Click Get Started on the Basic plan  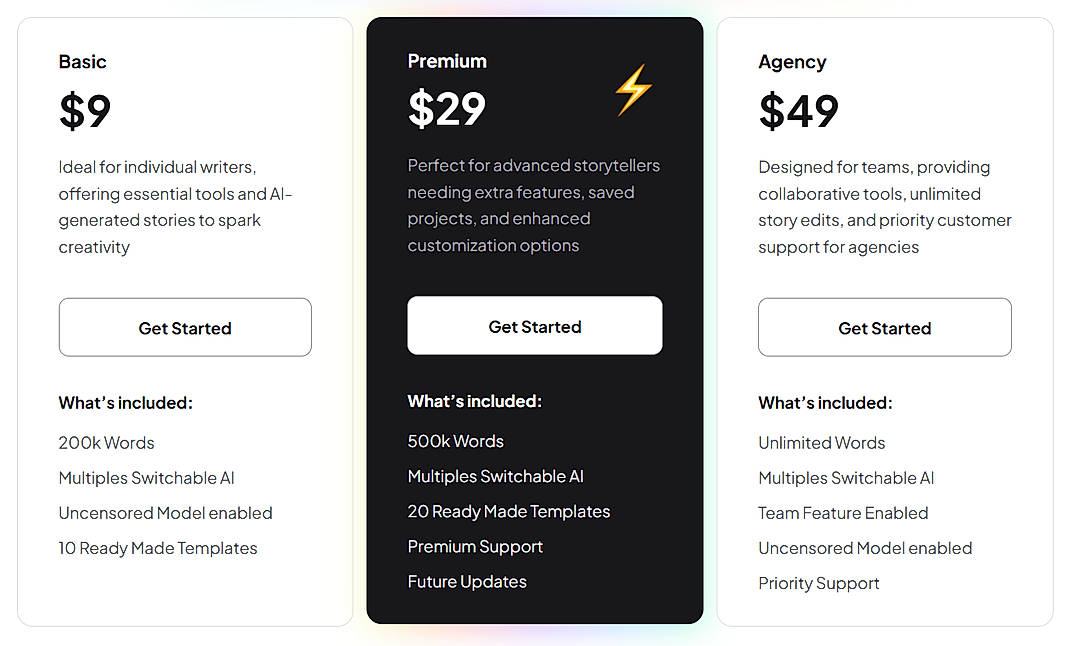point(185,327)
